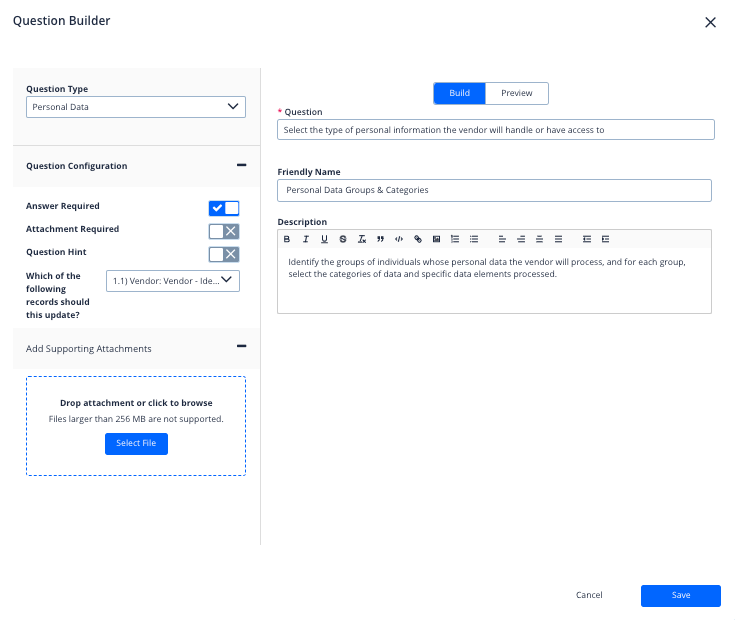Enable the Attachment Required toggle
Image resolution: width=735 pixels, height=620 pixels.
[224, 231]
